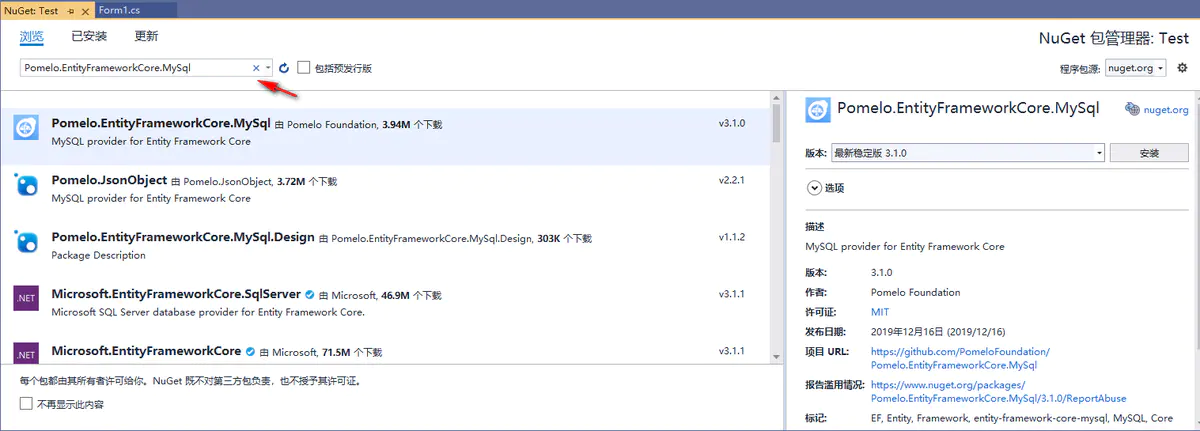Click package icon in details pane header
The height and width of the screenshot is (431, 1200).
click(x=818, y=109)
